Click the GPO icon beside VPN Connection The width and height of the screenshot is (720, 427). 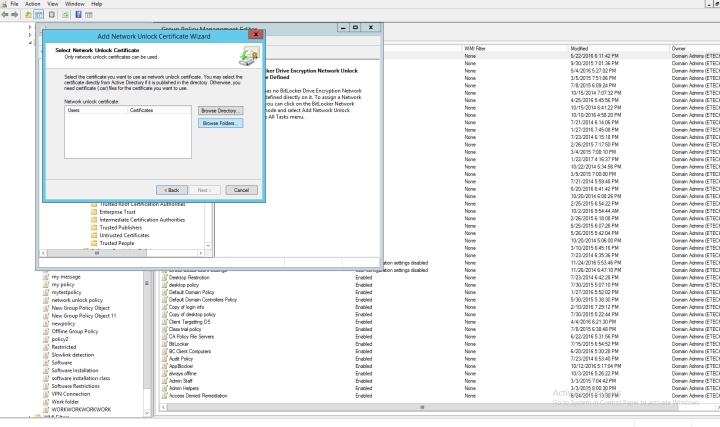coord(46,394)
